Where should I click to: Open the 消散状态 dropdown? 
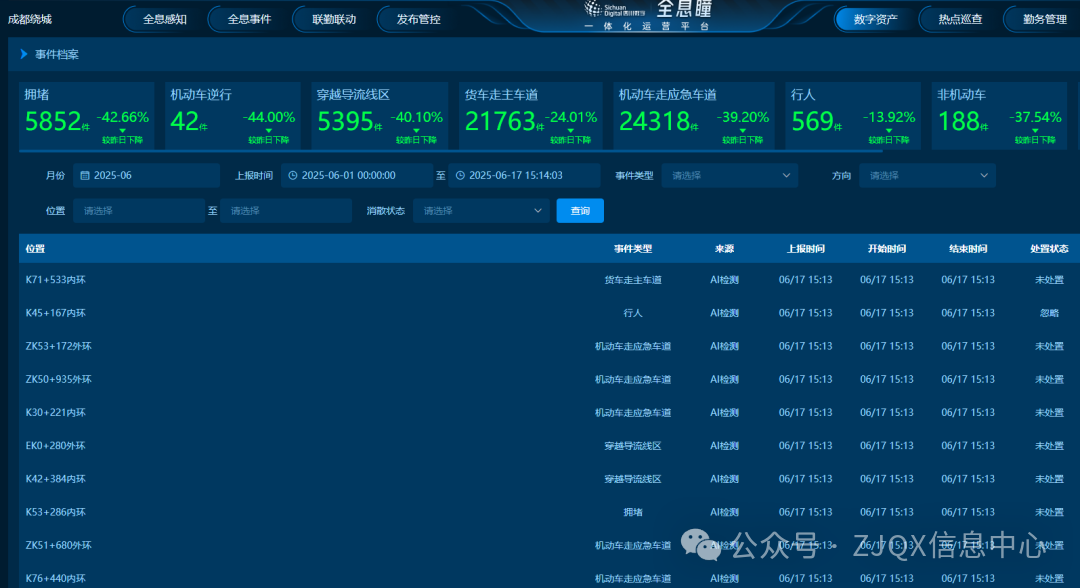click(x=482, y=211)
